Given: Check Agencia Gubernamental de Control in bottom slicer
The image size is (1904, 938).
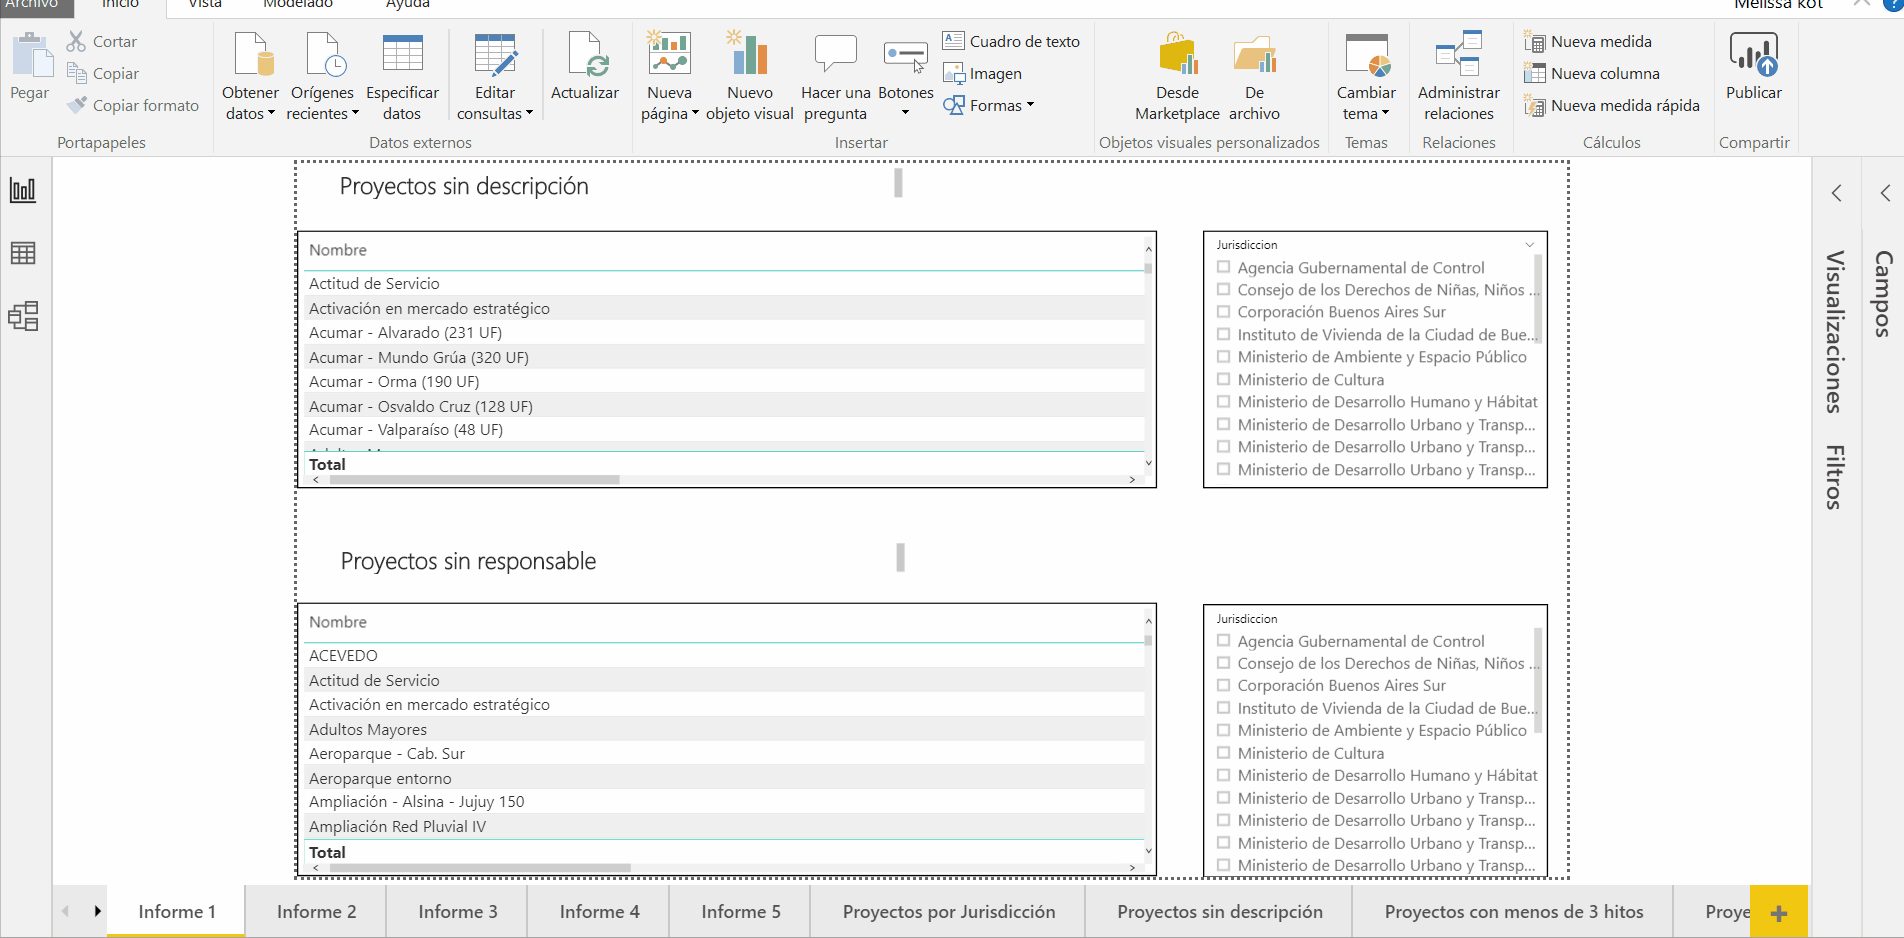Looking at the screenshot, I should 1223,641.
